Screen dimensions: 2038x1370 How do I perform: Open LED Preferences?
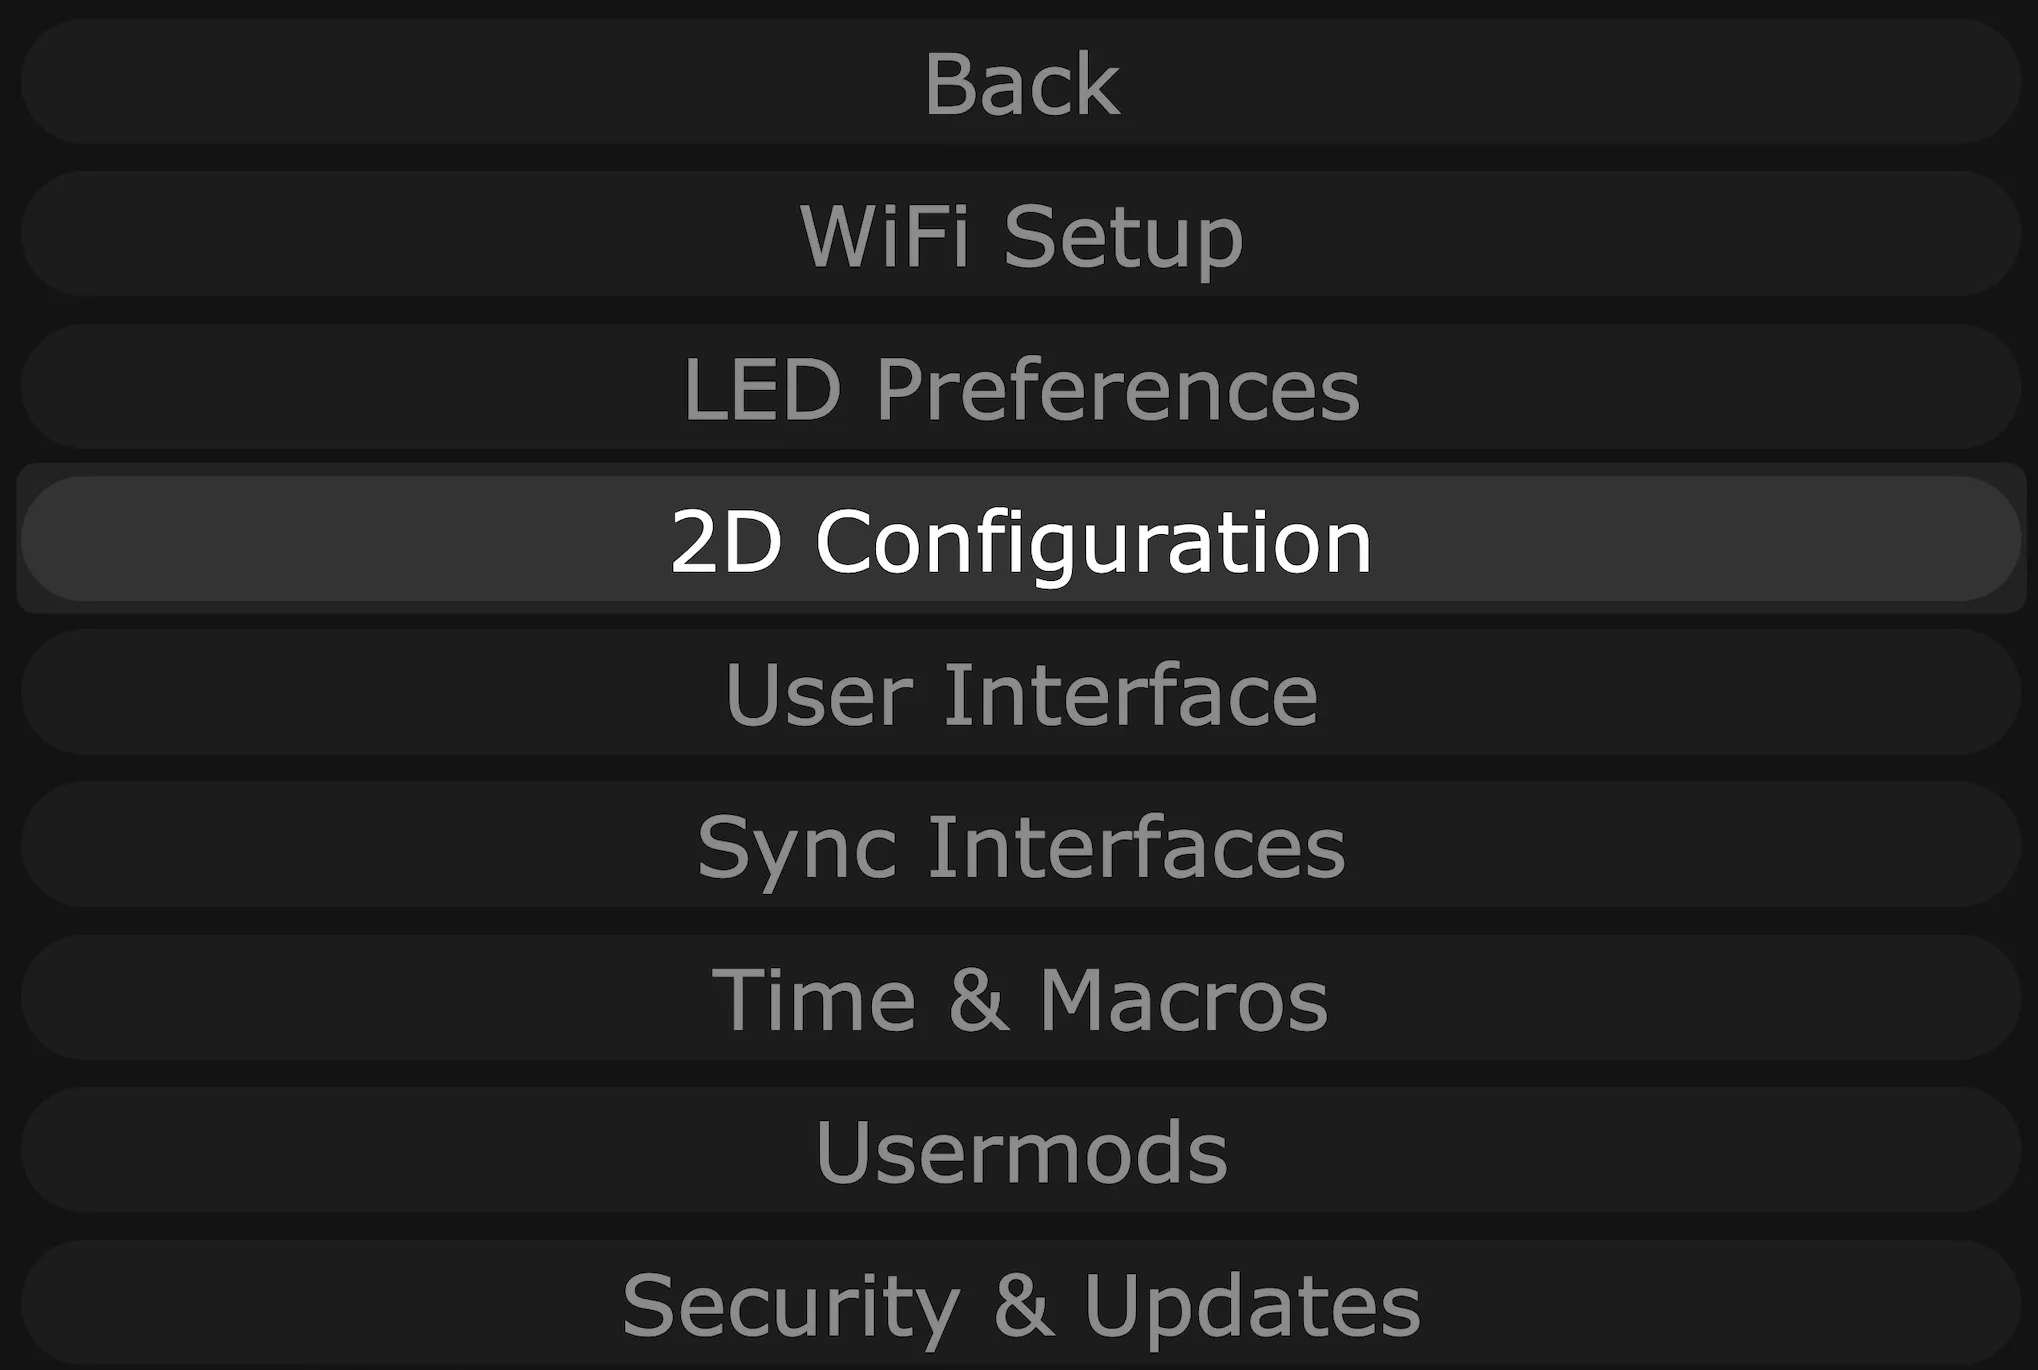pyautogui.click(x=1020, y=388)
